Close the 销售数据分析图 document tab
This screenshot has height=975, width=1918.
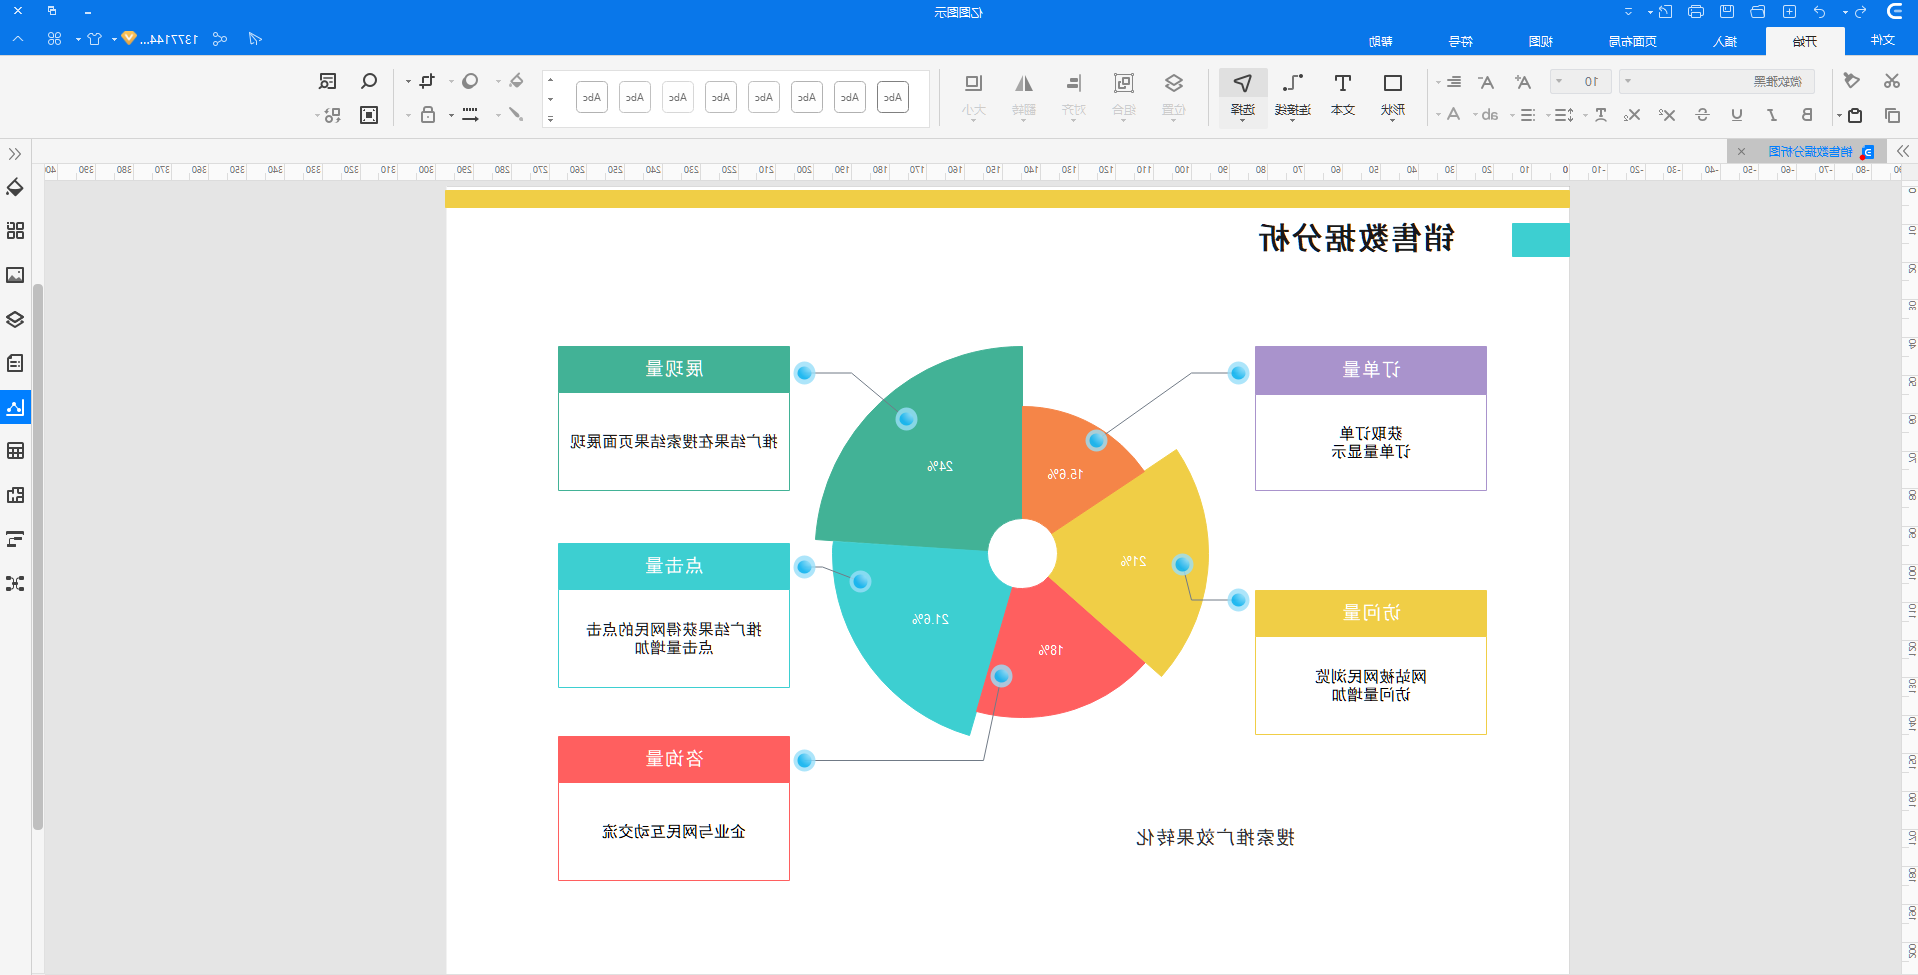(1741, 152)
